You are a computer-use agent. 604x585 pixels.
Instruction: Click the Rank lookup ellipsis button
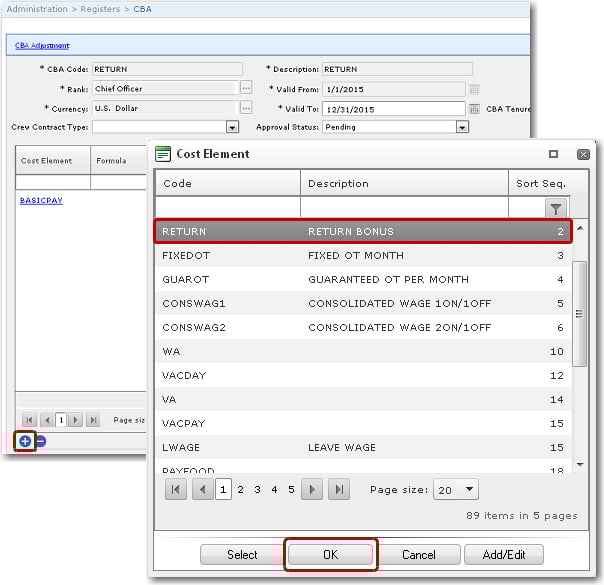coord(246,89)
